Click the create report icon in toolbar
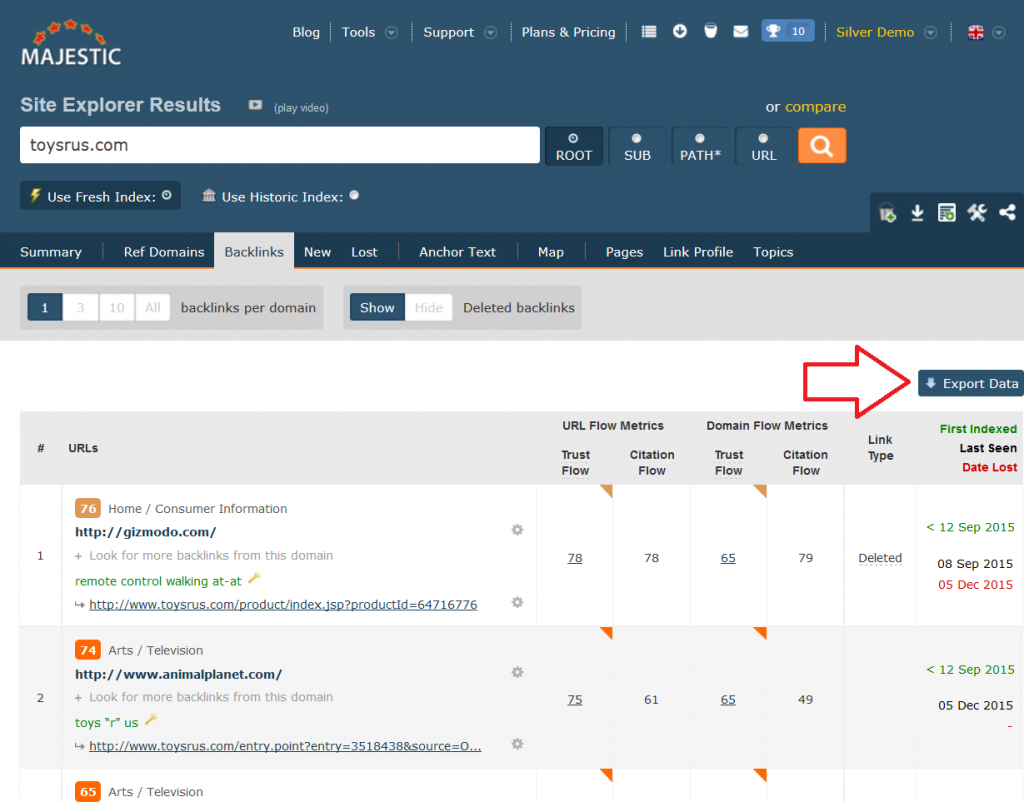Image resolution: width=1024 pixels, height=802 pixels. (946, 213)
